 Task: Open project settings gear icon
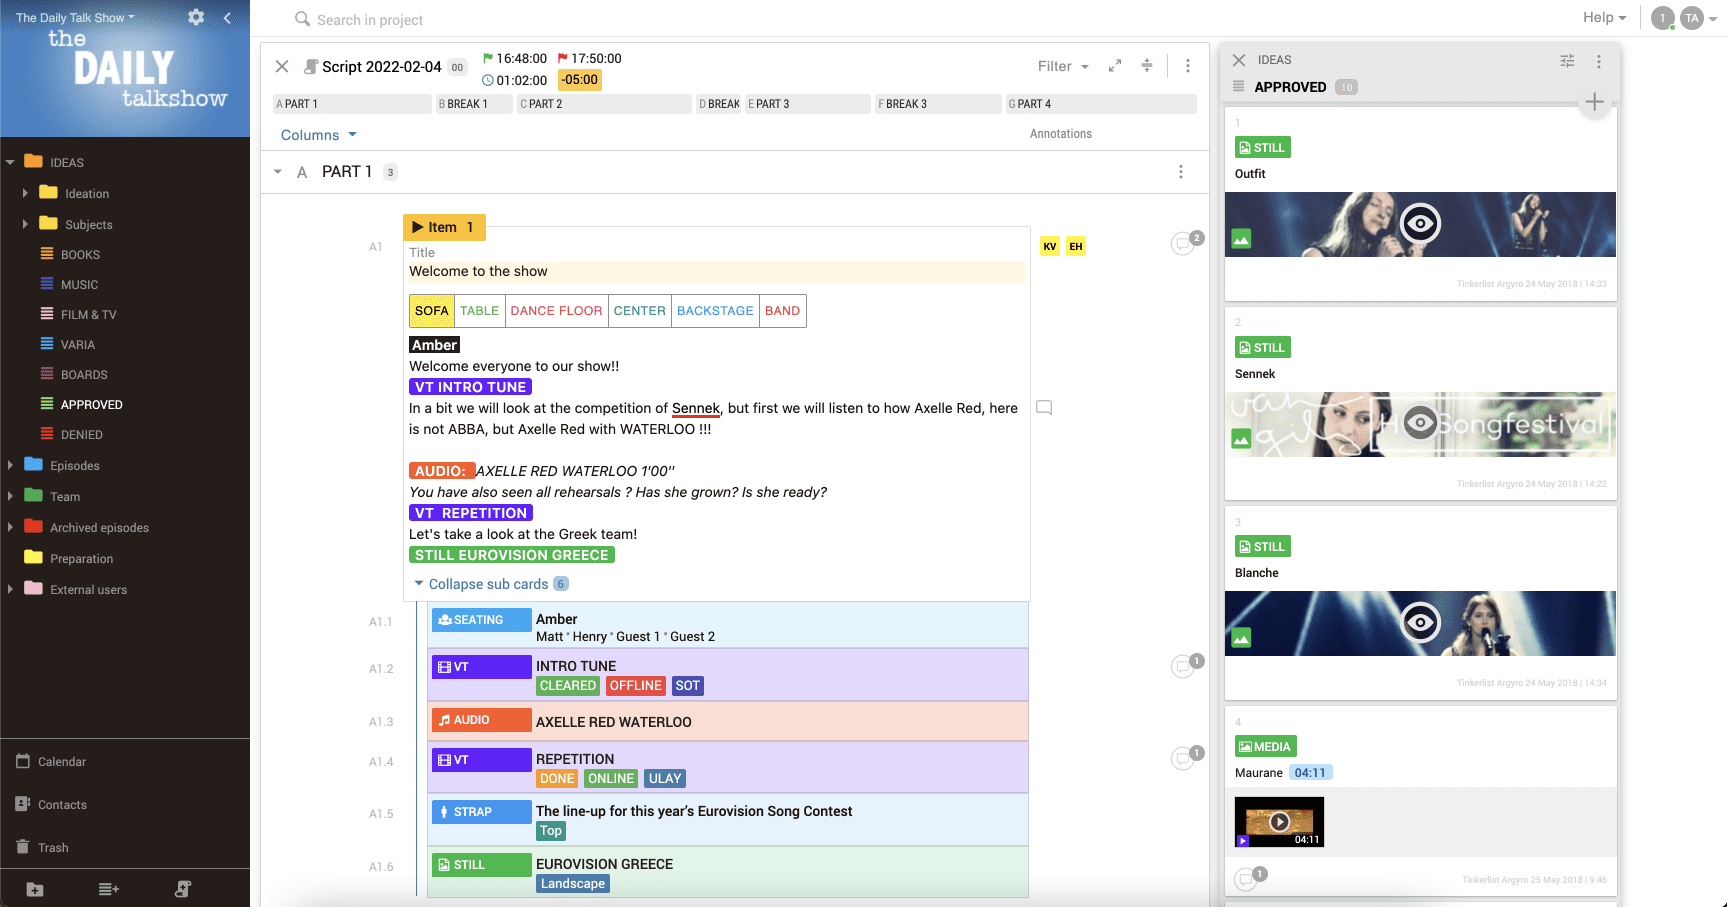pyautogui.click(x=196, y=17)
